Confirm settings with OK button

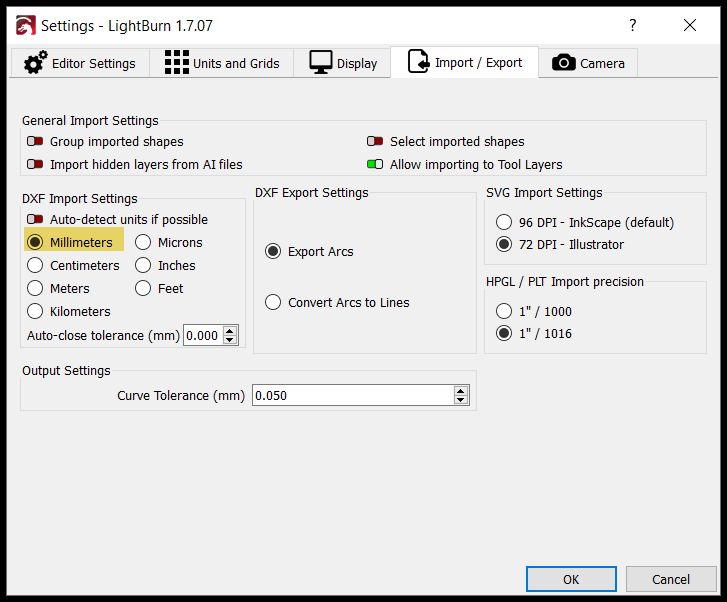coord(571,579)
